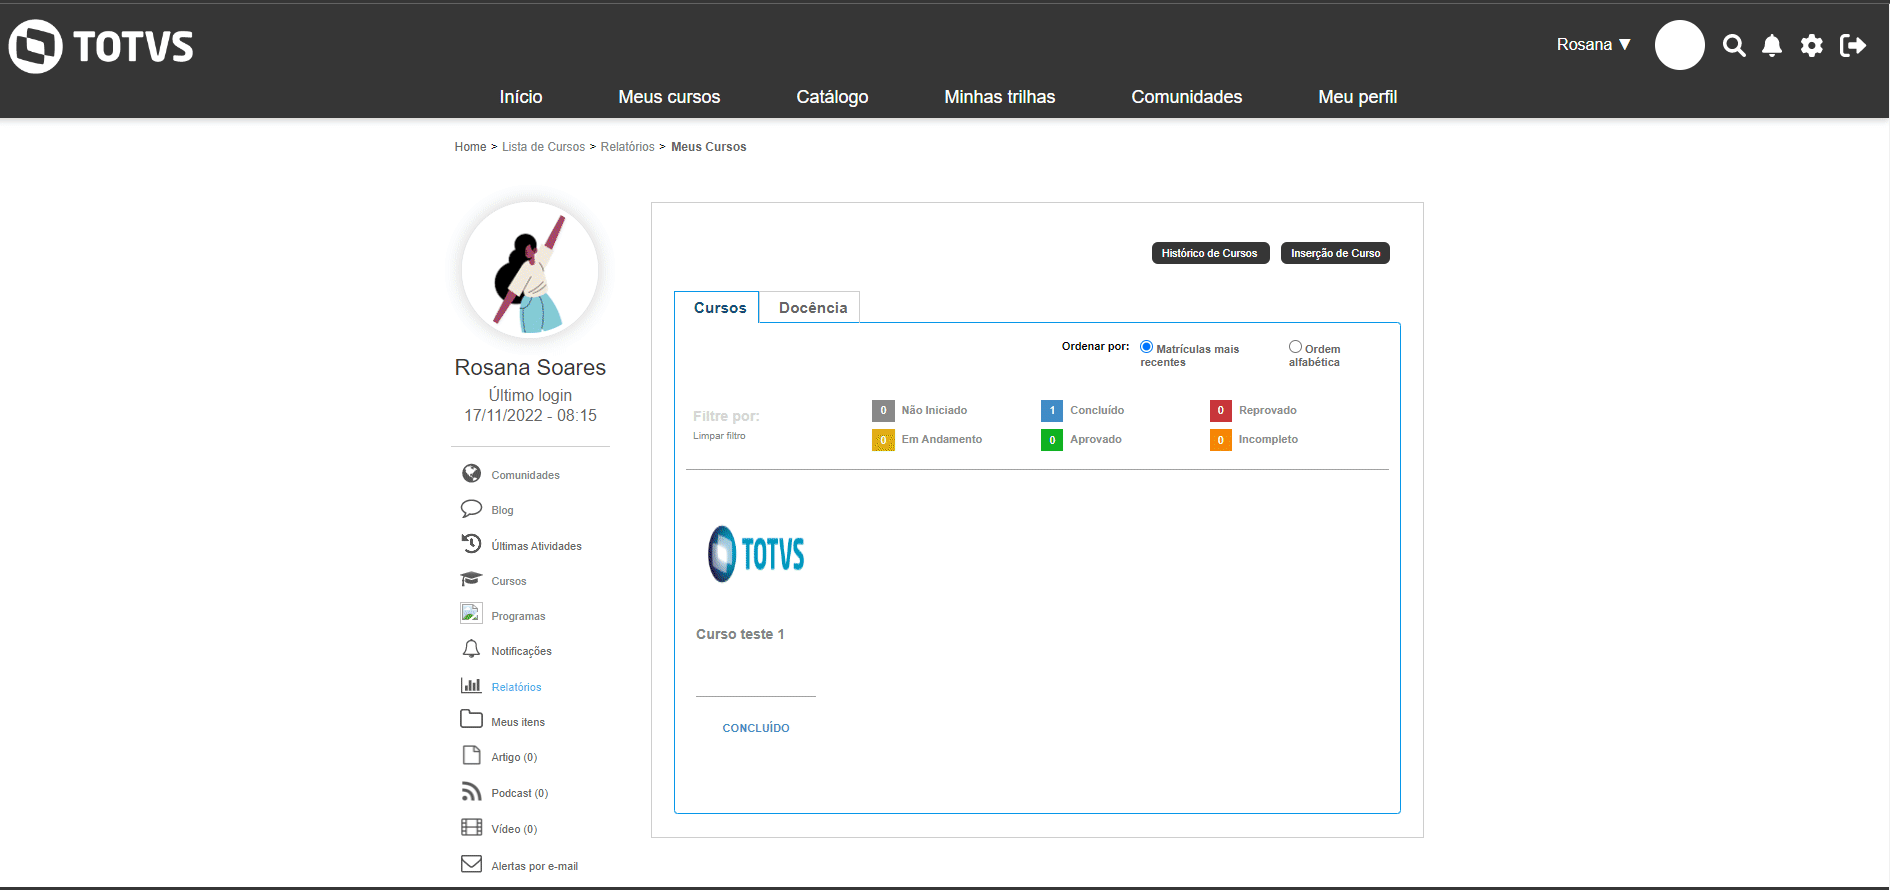
Task: Switch to the Docência tab
Action: (x=811, y=307)
